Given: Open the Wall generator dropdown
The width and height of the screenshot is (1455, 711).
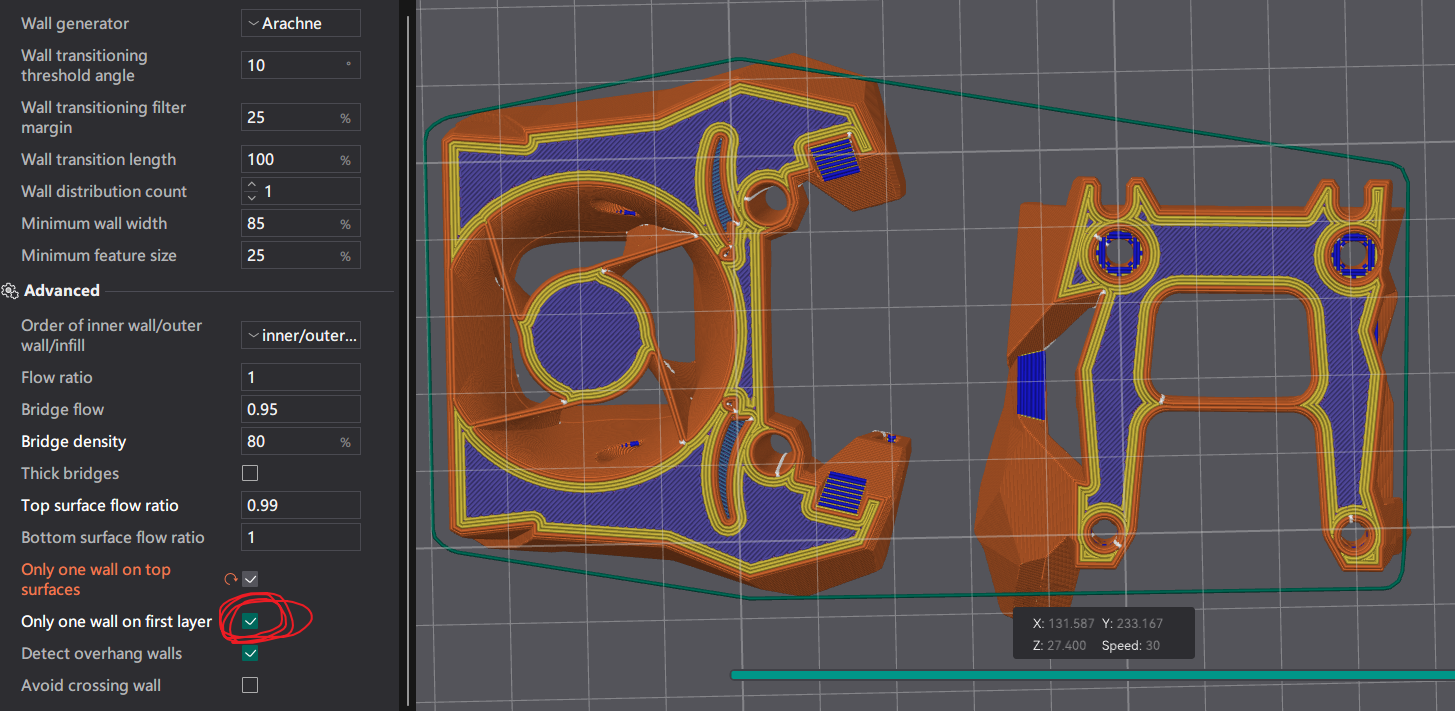Looking at the screenshot, I should [x=300, y=22].
